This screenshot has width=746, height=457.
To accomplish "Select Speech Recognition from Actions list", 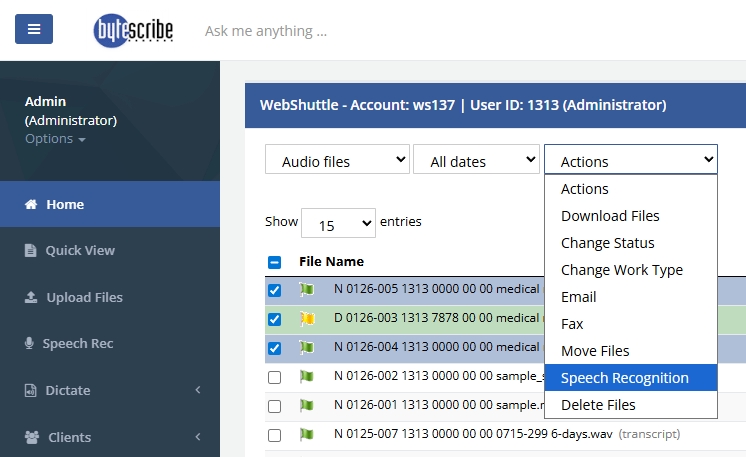I will point(625,378).
